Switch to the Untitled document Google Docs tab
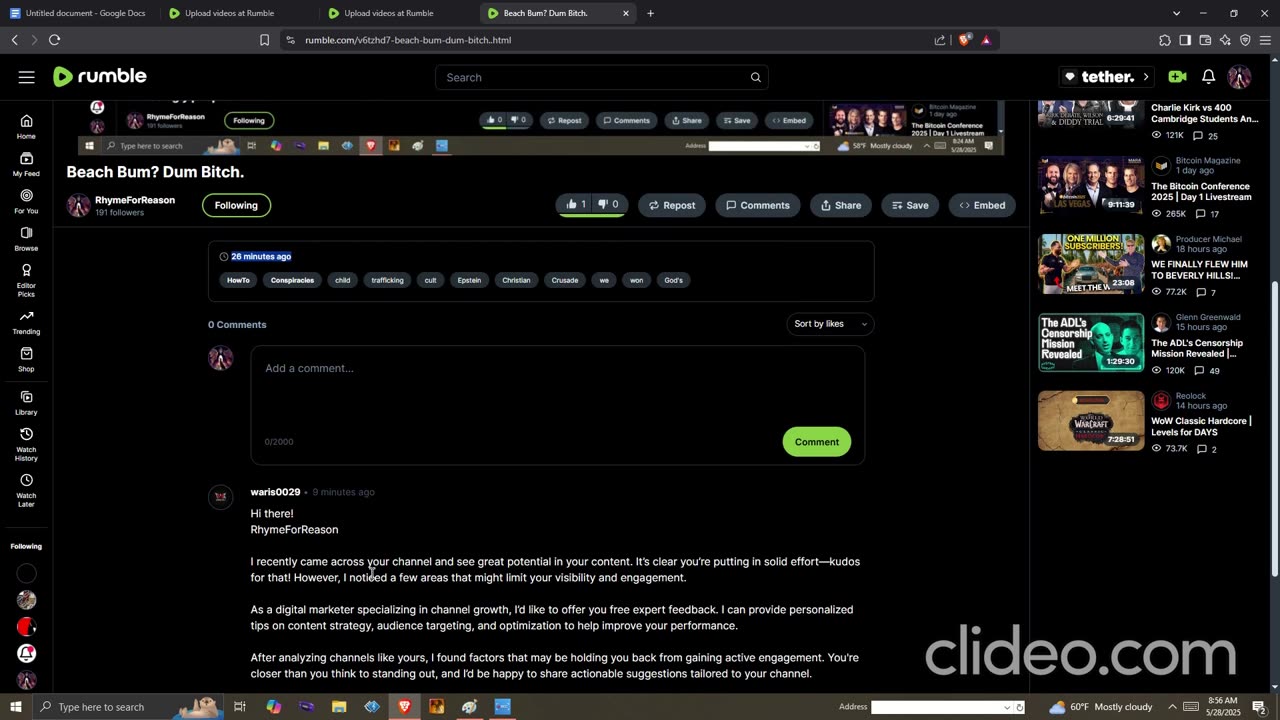 78,13
